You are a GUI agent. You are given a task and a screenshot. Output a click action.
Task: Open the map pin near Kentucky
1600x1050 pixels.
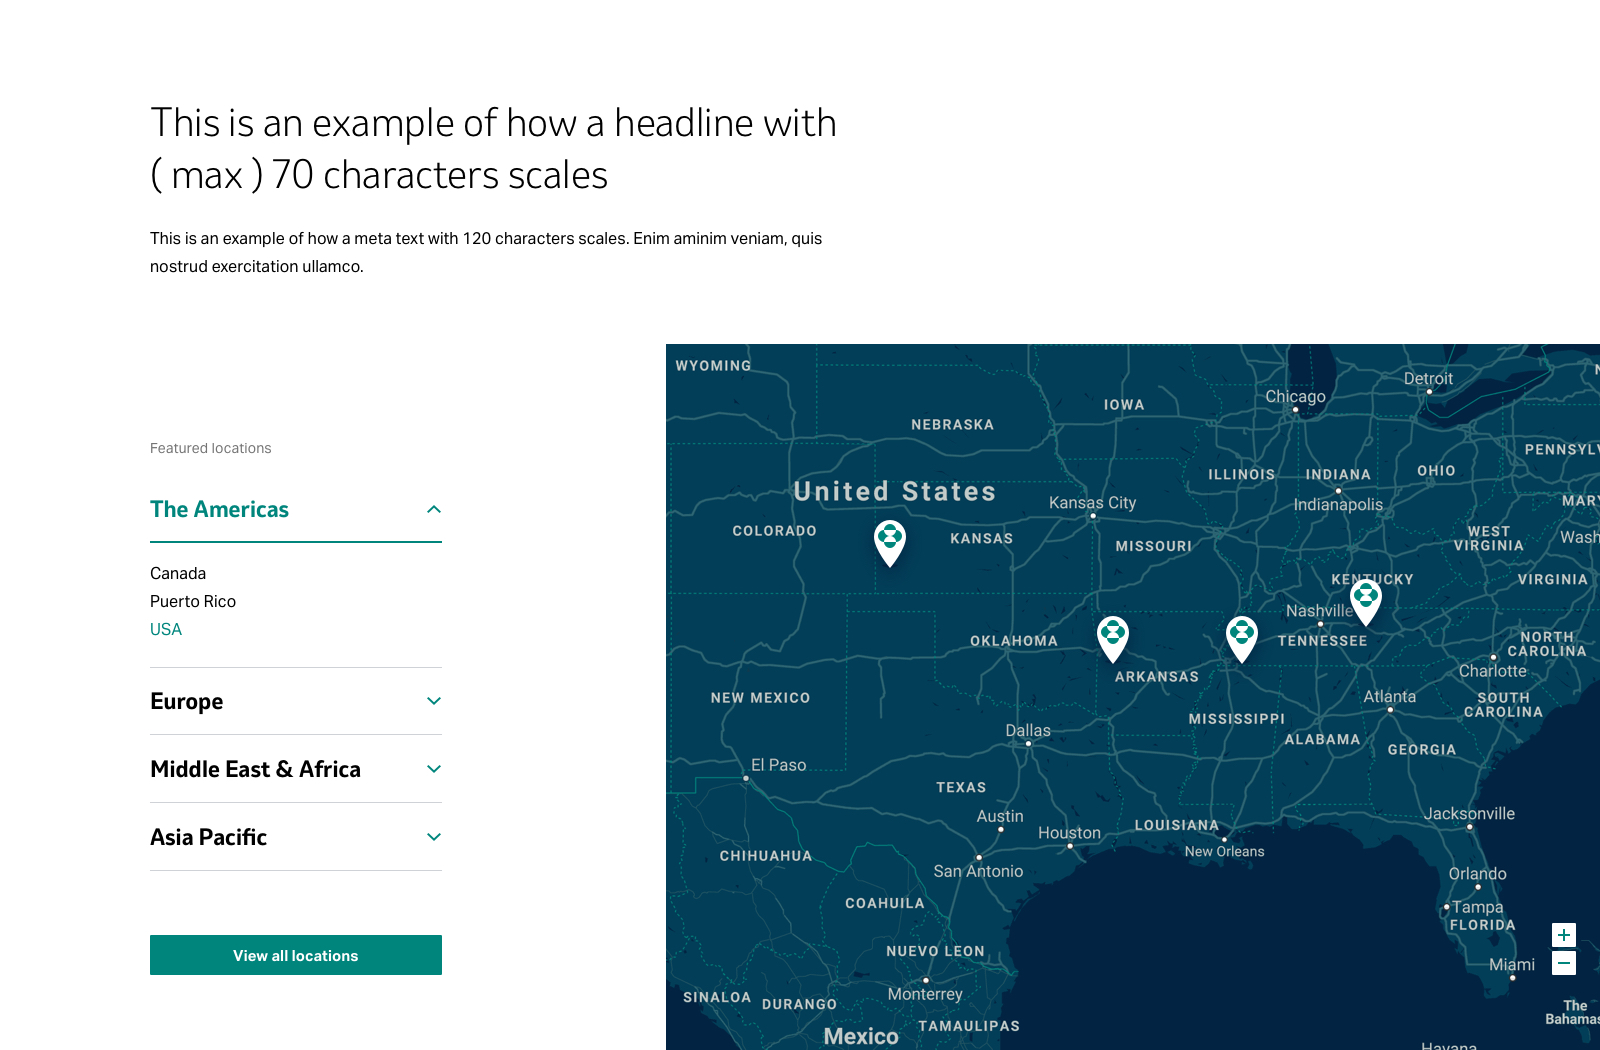(x=1366, y=601)
